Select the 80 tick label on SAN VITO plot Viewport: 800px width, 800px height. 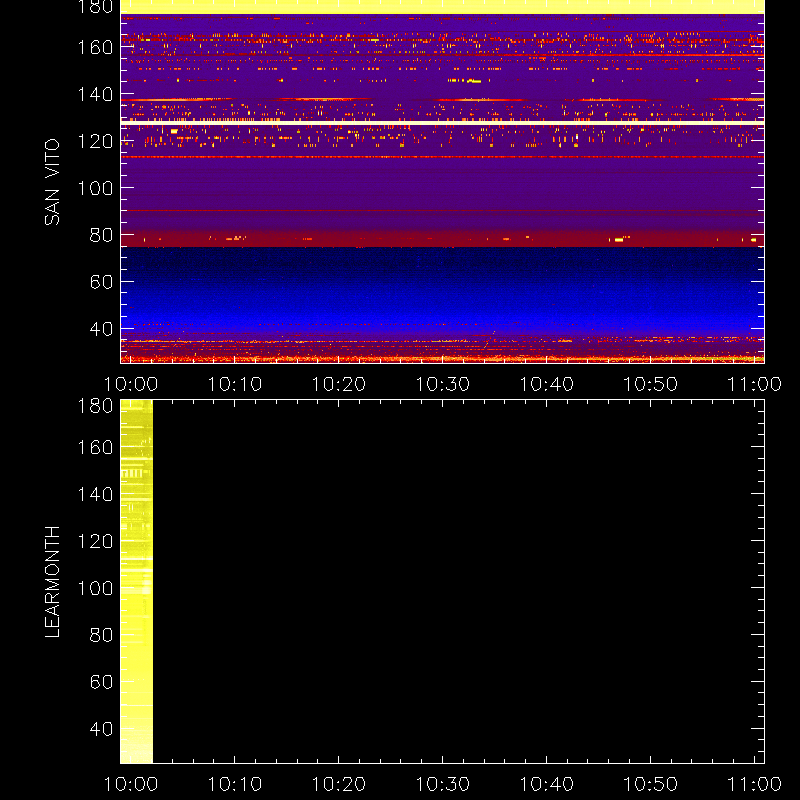click(x=101, y=235)
